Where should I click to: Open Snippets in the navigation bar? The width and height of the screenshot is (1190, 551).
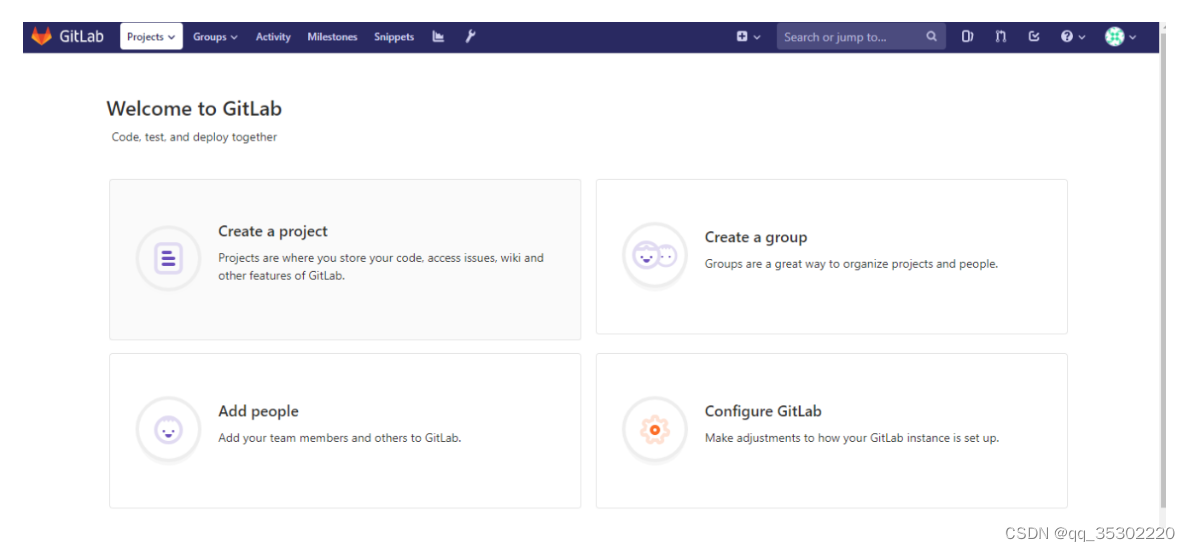click(x=394, y=36)
